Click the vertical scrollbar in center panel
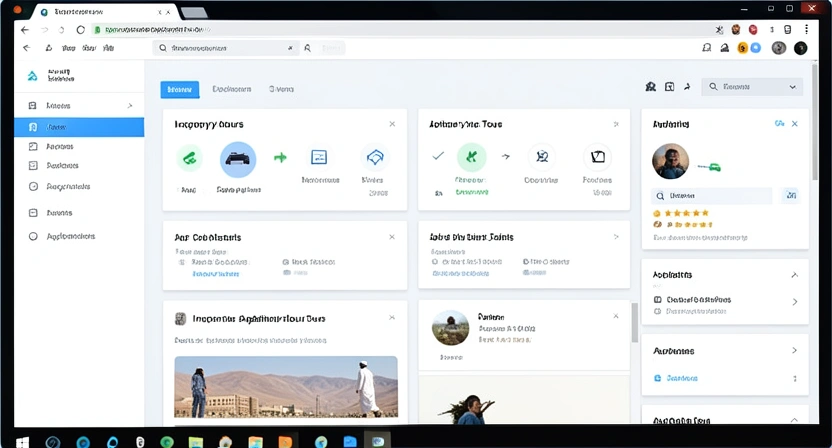Screen dimensions: 832x448 [x=634, y=322]
